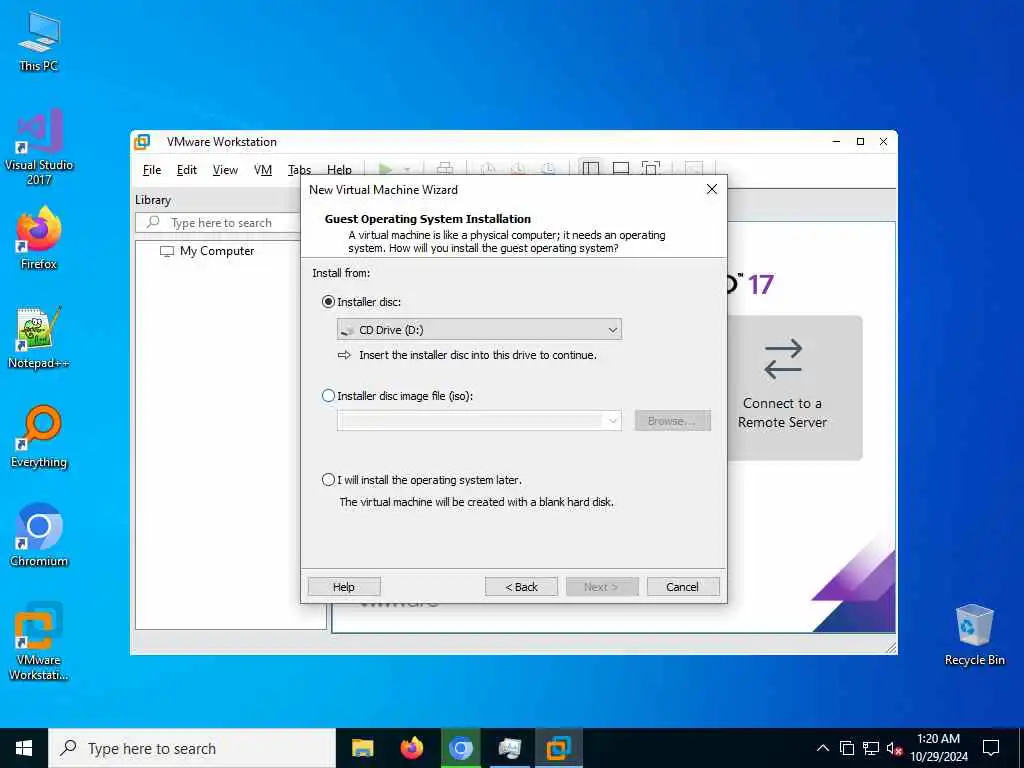Viewport: 1024px width, 768px height.
Task: Go back with the < Back button
Action: tap(521, 586)
